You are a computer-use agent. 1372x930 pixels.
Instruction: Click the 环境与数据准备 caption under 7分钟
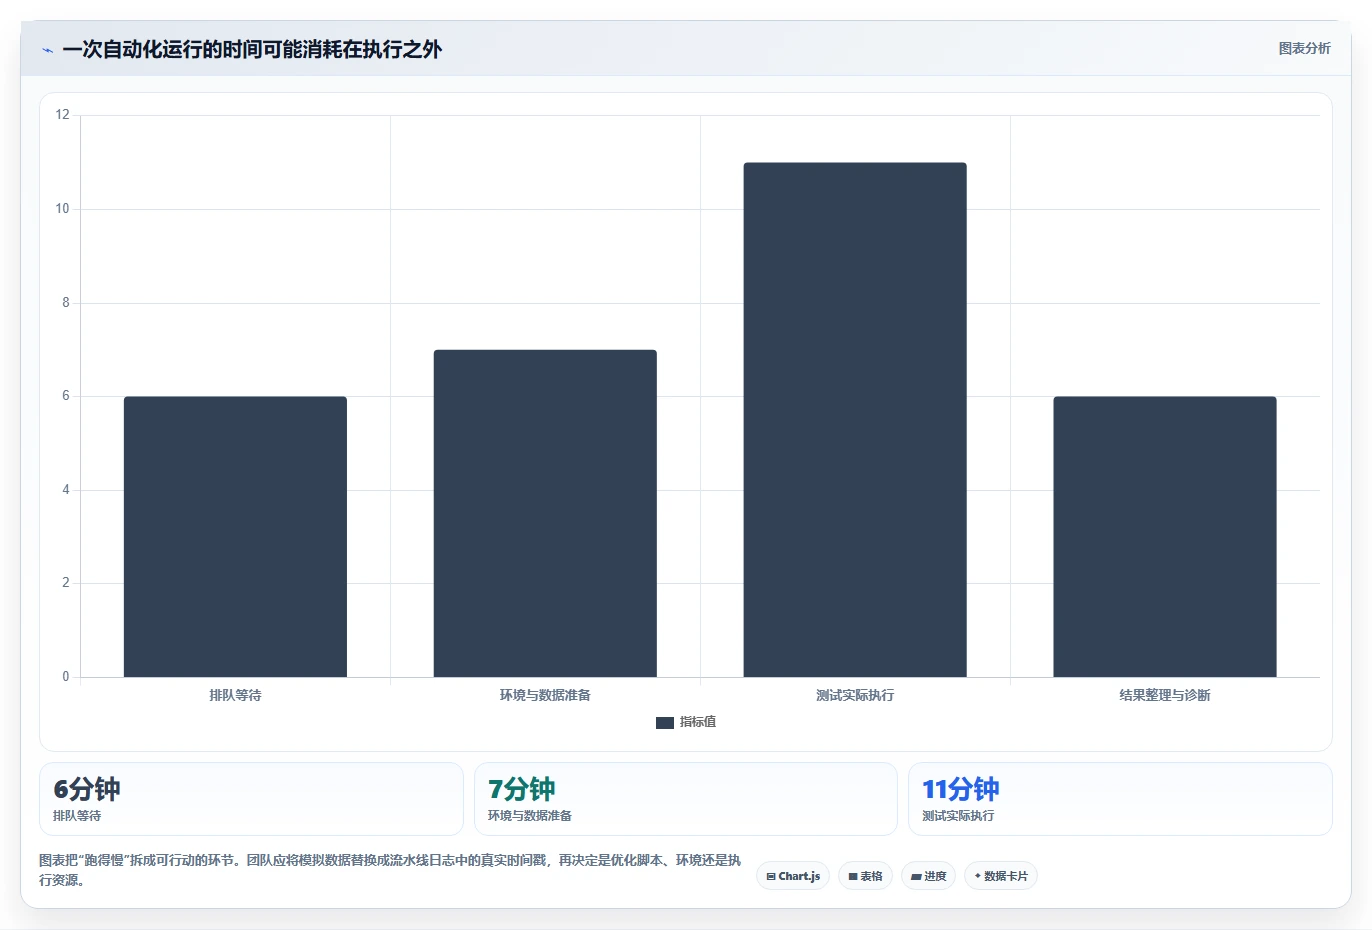530,816
